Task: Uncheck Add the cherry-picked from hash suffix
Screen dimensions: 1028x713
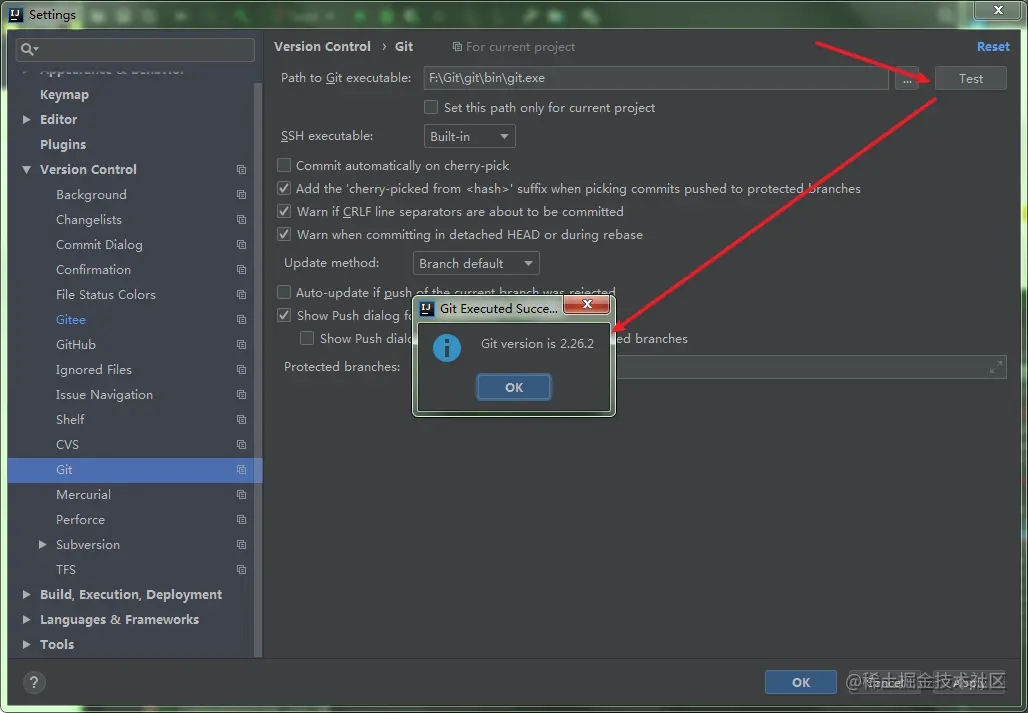Action: coord(284,188)
